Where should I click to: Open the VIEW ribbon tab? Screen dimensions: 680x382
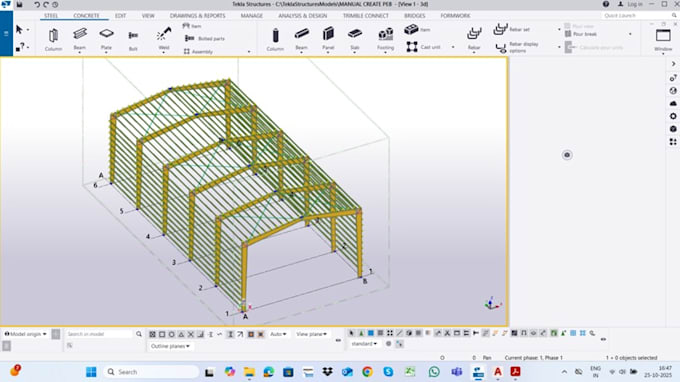(x=148, y=16)
